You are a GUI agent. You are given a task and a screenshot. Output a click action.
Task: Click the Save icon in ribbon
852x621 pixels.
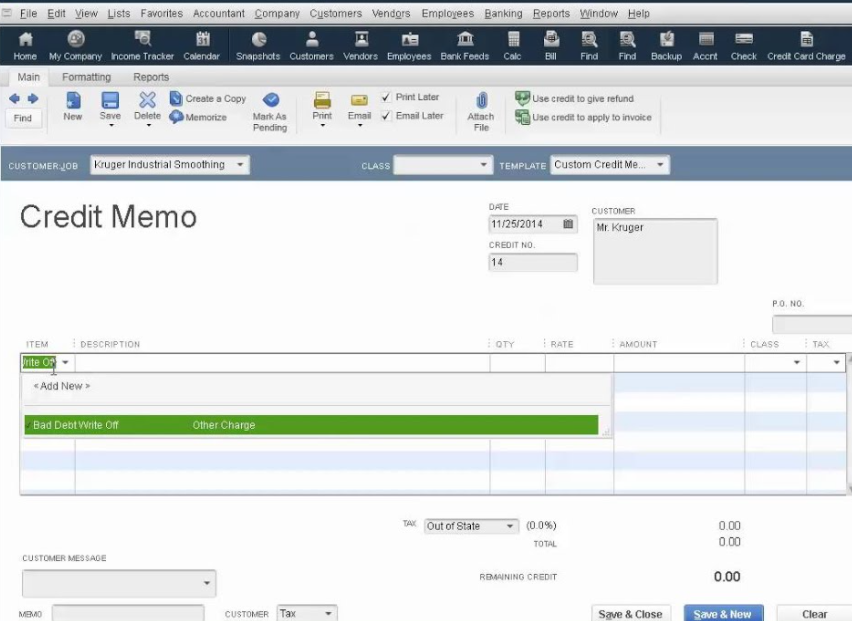click(x=110, y=106)
